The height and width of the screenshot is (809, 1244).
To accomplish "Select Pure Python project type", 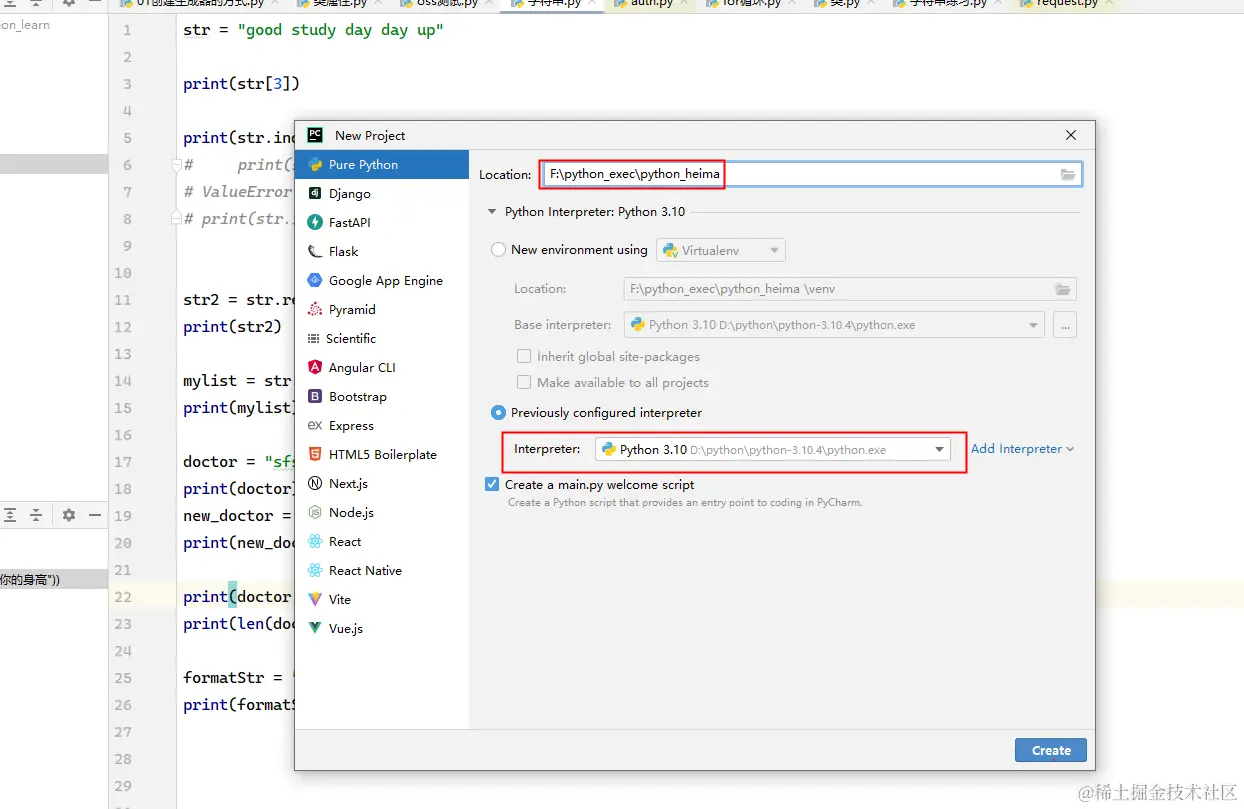I will point(382,165).
